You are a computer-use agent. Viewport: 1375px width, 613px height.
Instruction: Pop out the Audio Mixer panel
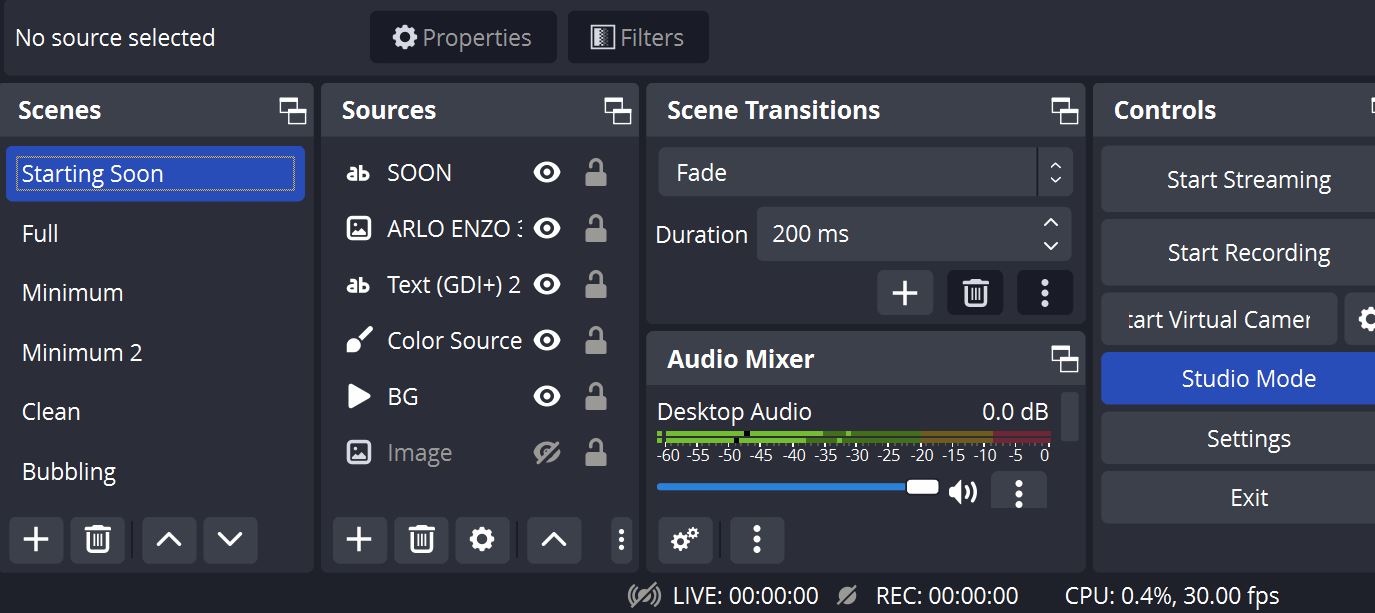pos(1065,358)
